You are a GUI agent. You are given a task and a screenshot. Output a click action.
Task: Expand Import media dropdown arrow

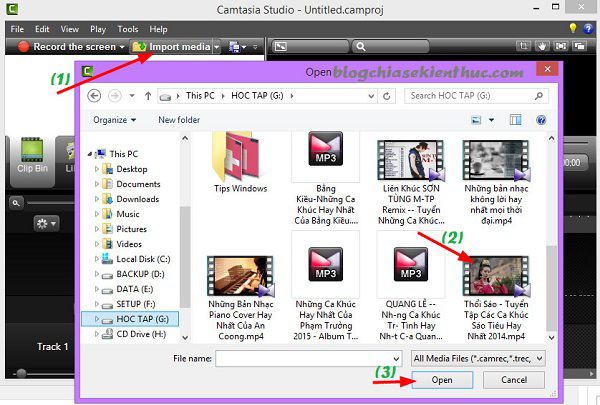(217, 47)
